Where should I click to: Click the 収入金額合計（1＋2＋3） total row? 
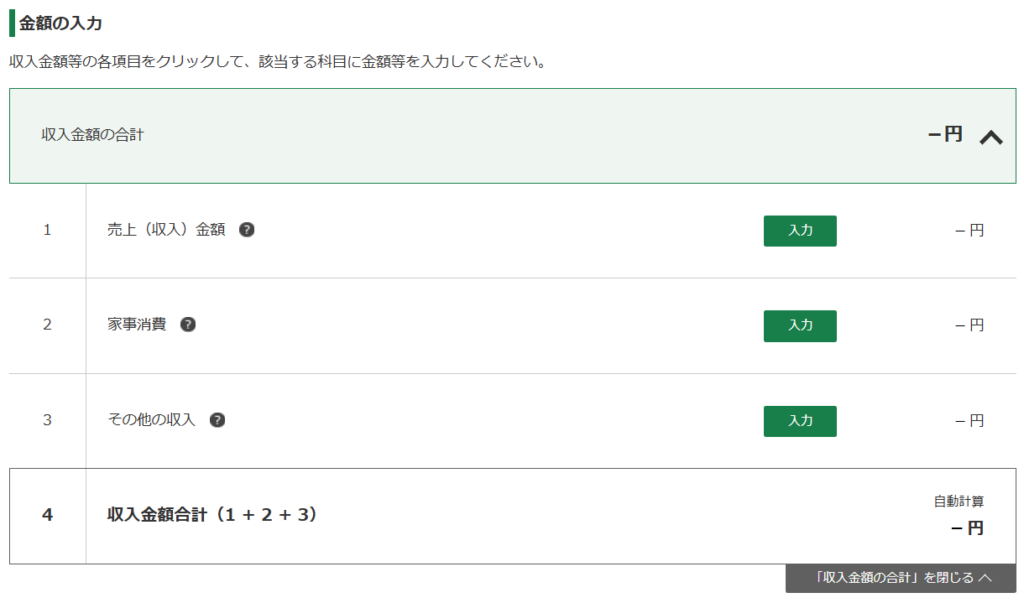(212, 515)
